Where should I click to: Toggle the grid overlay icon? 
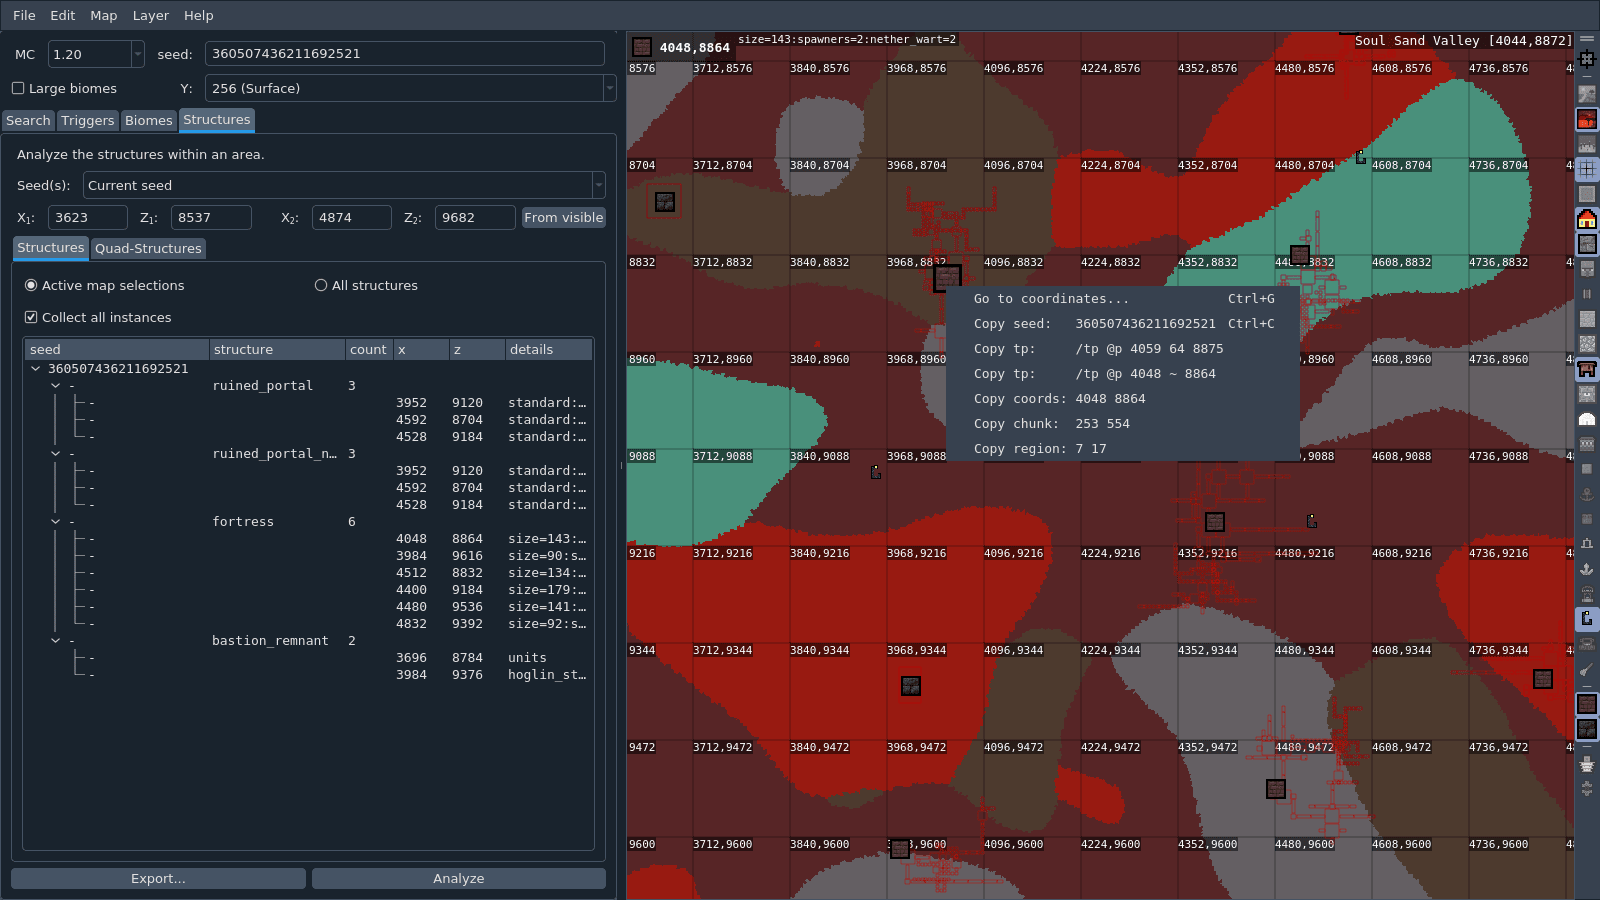click(x=1587, y=169)
